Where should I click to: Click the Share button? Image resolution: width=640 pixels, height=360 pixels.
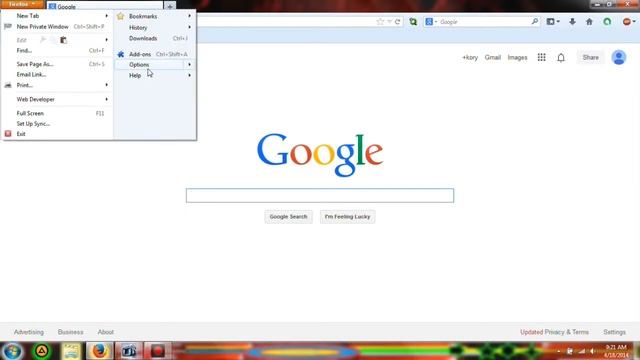pos(591,58)
